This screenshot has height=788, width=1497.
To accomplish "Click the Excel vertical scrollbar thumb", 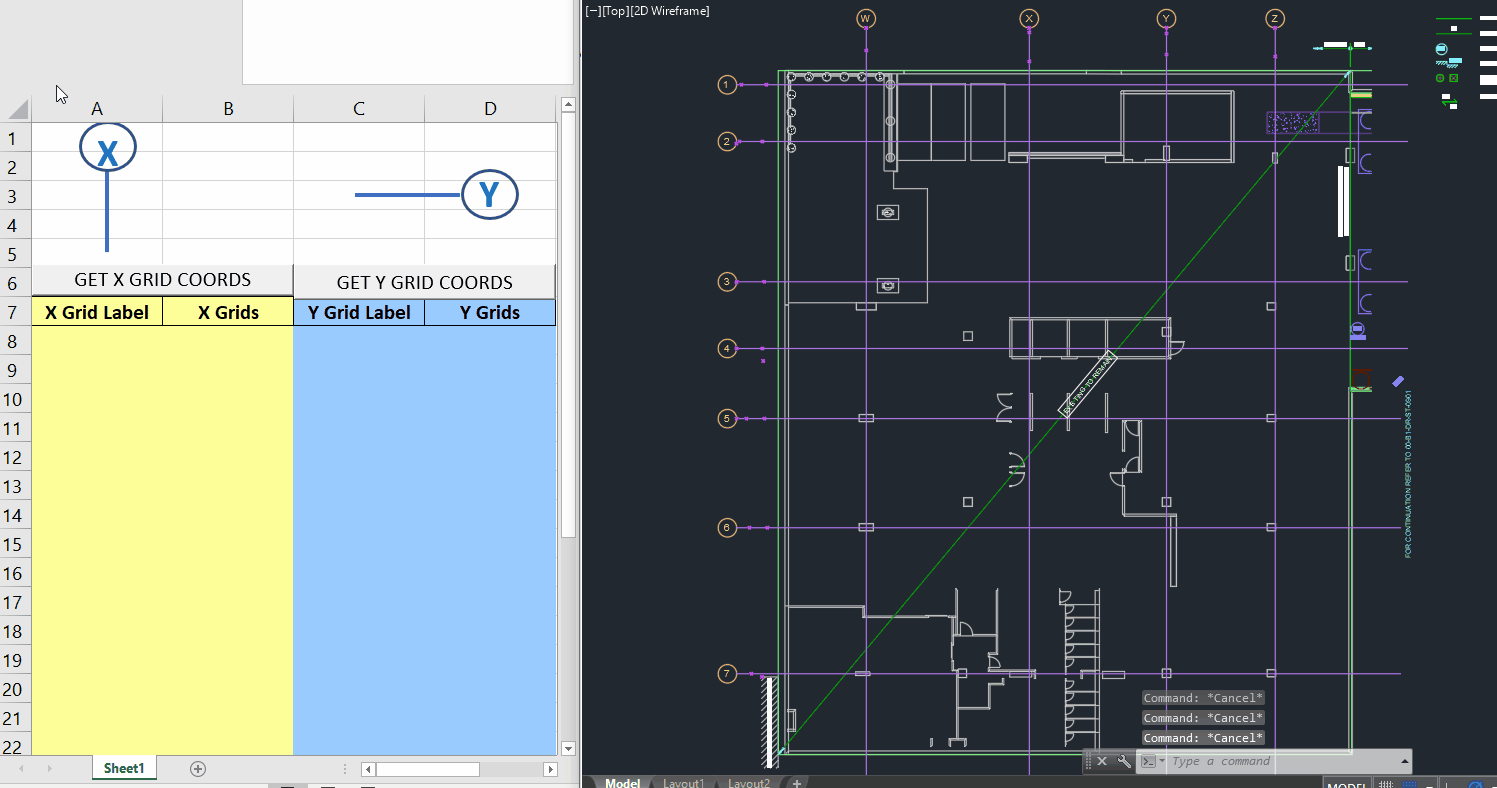I will 568,325.
